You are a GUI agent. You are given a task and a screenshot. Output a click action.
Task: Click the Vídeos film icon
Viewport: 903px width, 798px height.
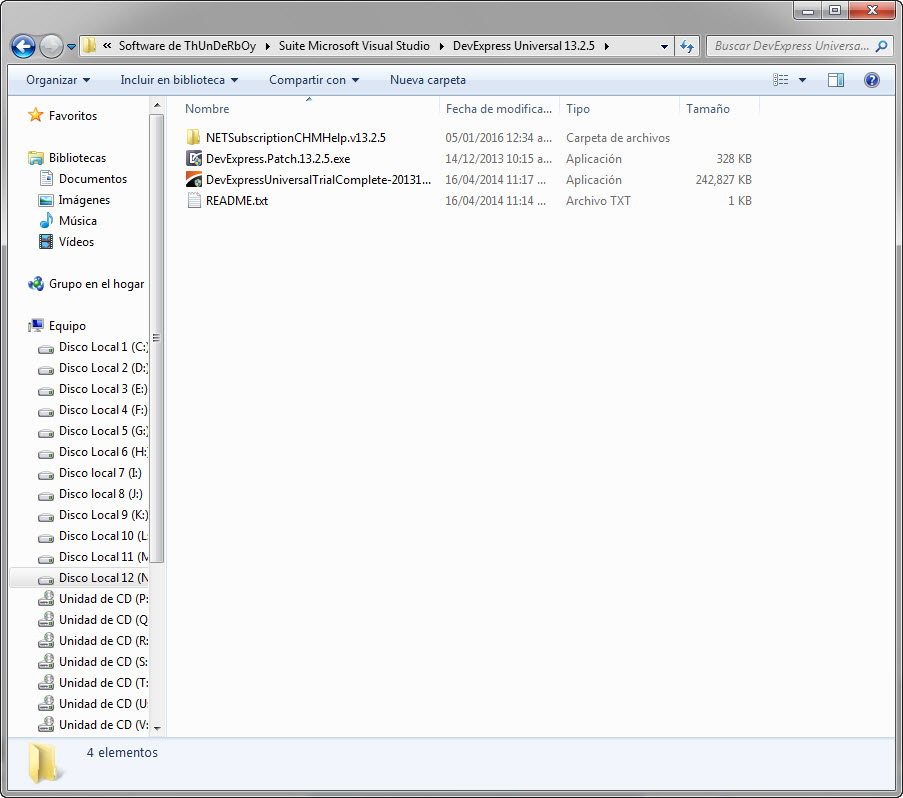46,242
